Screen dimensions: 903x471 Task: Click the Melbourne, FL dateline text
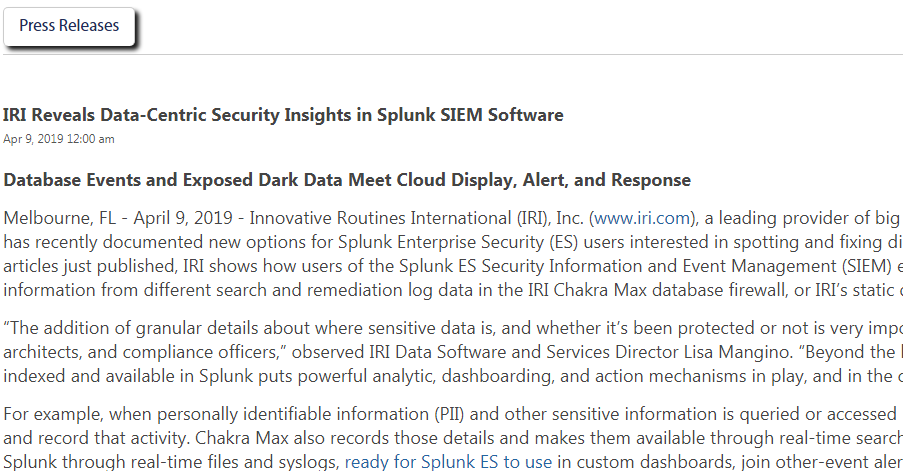pyautogui.click(x=59, y=218)
